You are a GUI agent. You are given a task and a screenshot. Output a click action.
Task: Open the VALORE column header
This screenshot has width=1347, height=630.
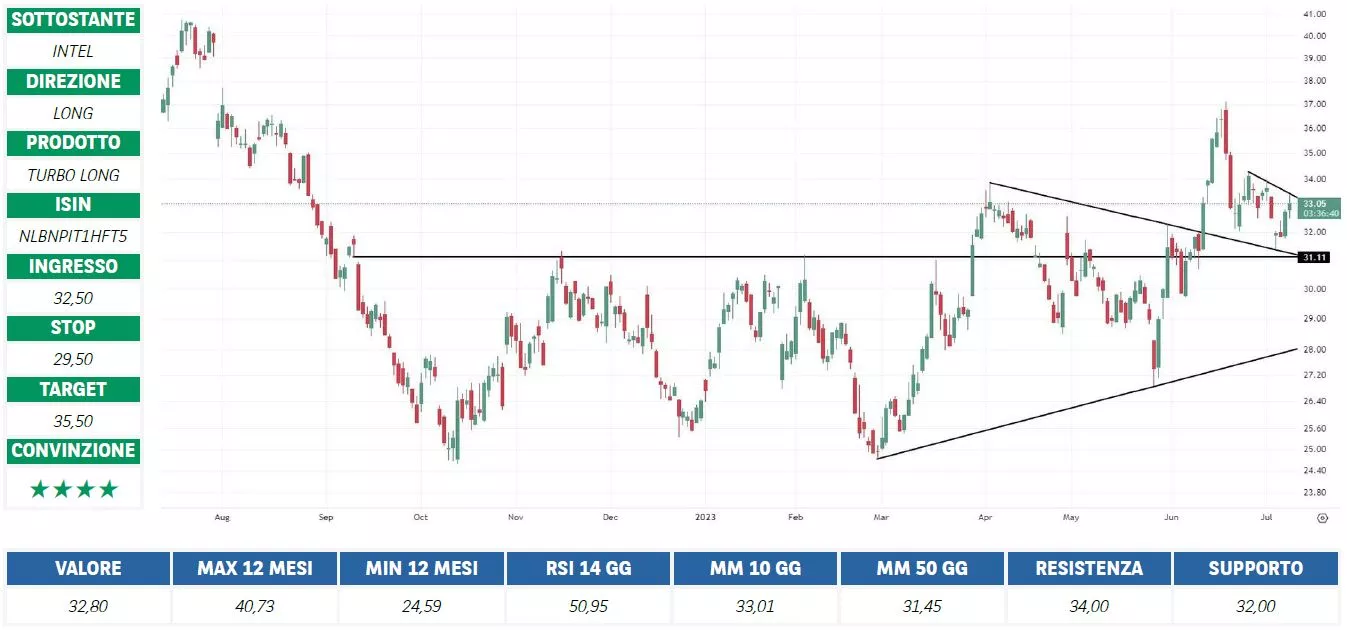pyautogui.click(x=87, y=568)
